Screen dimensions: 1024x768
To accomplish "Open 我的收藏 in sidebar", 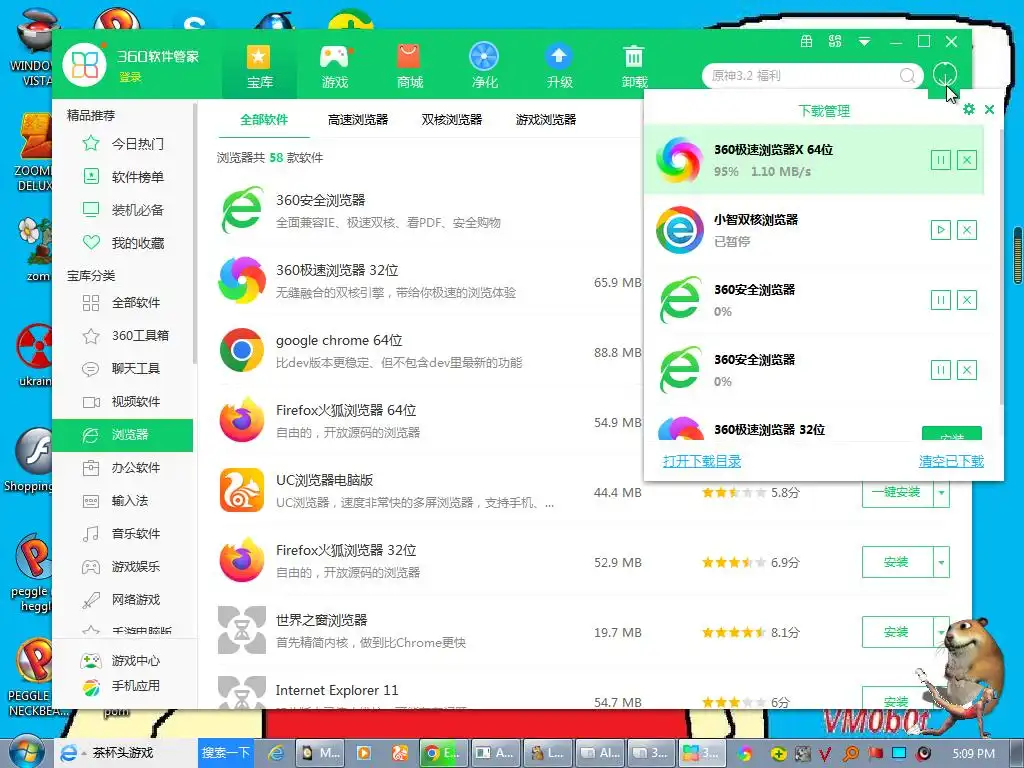I will [x=124, y=243].
